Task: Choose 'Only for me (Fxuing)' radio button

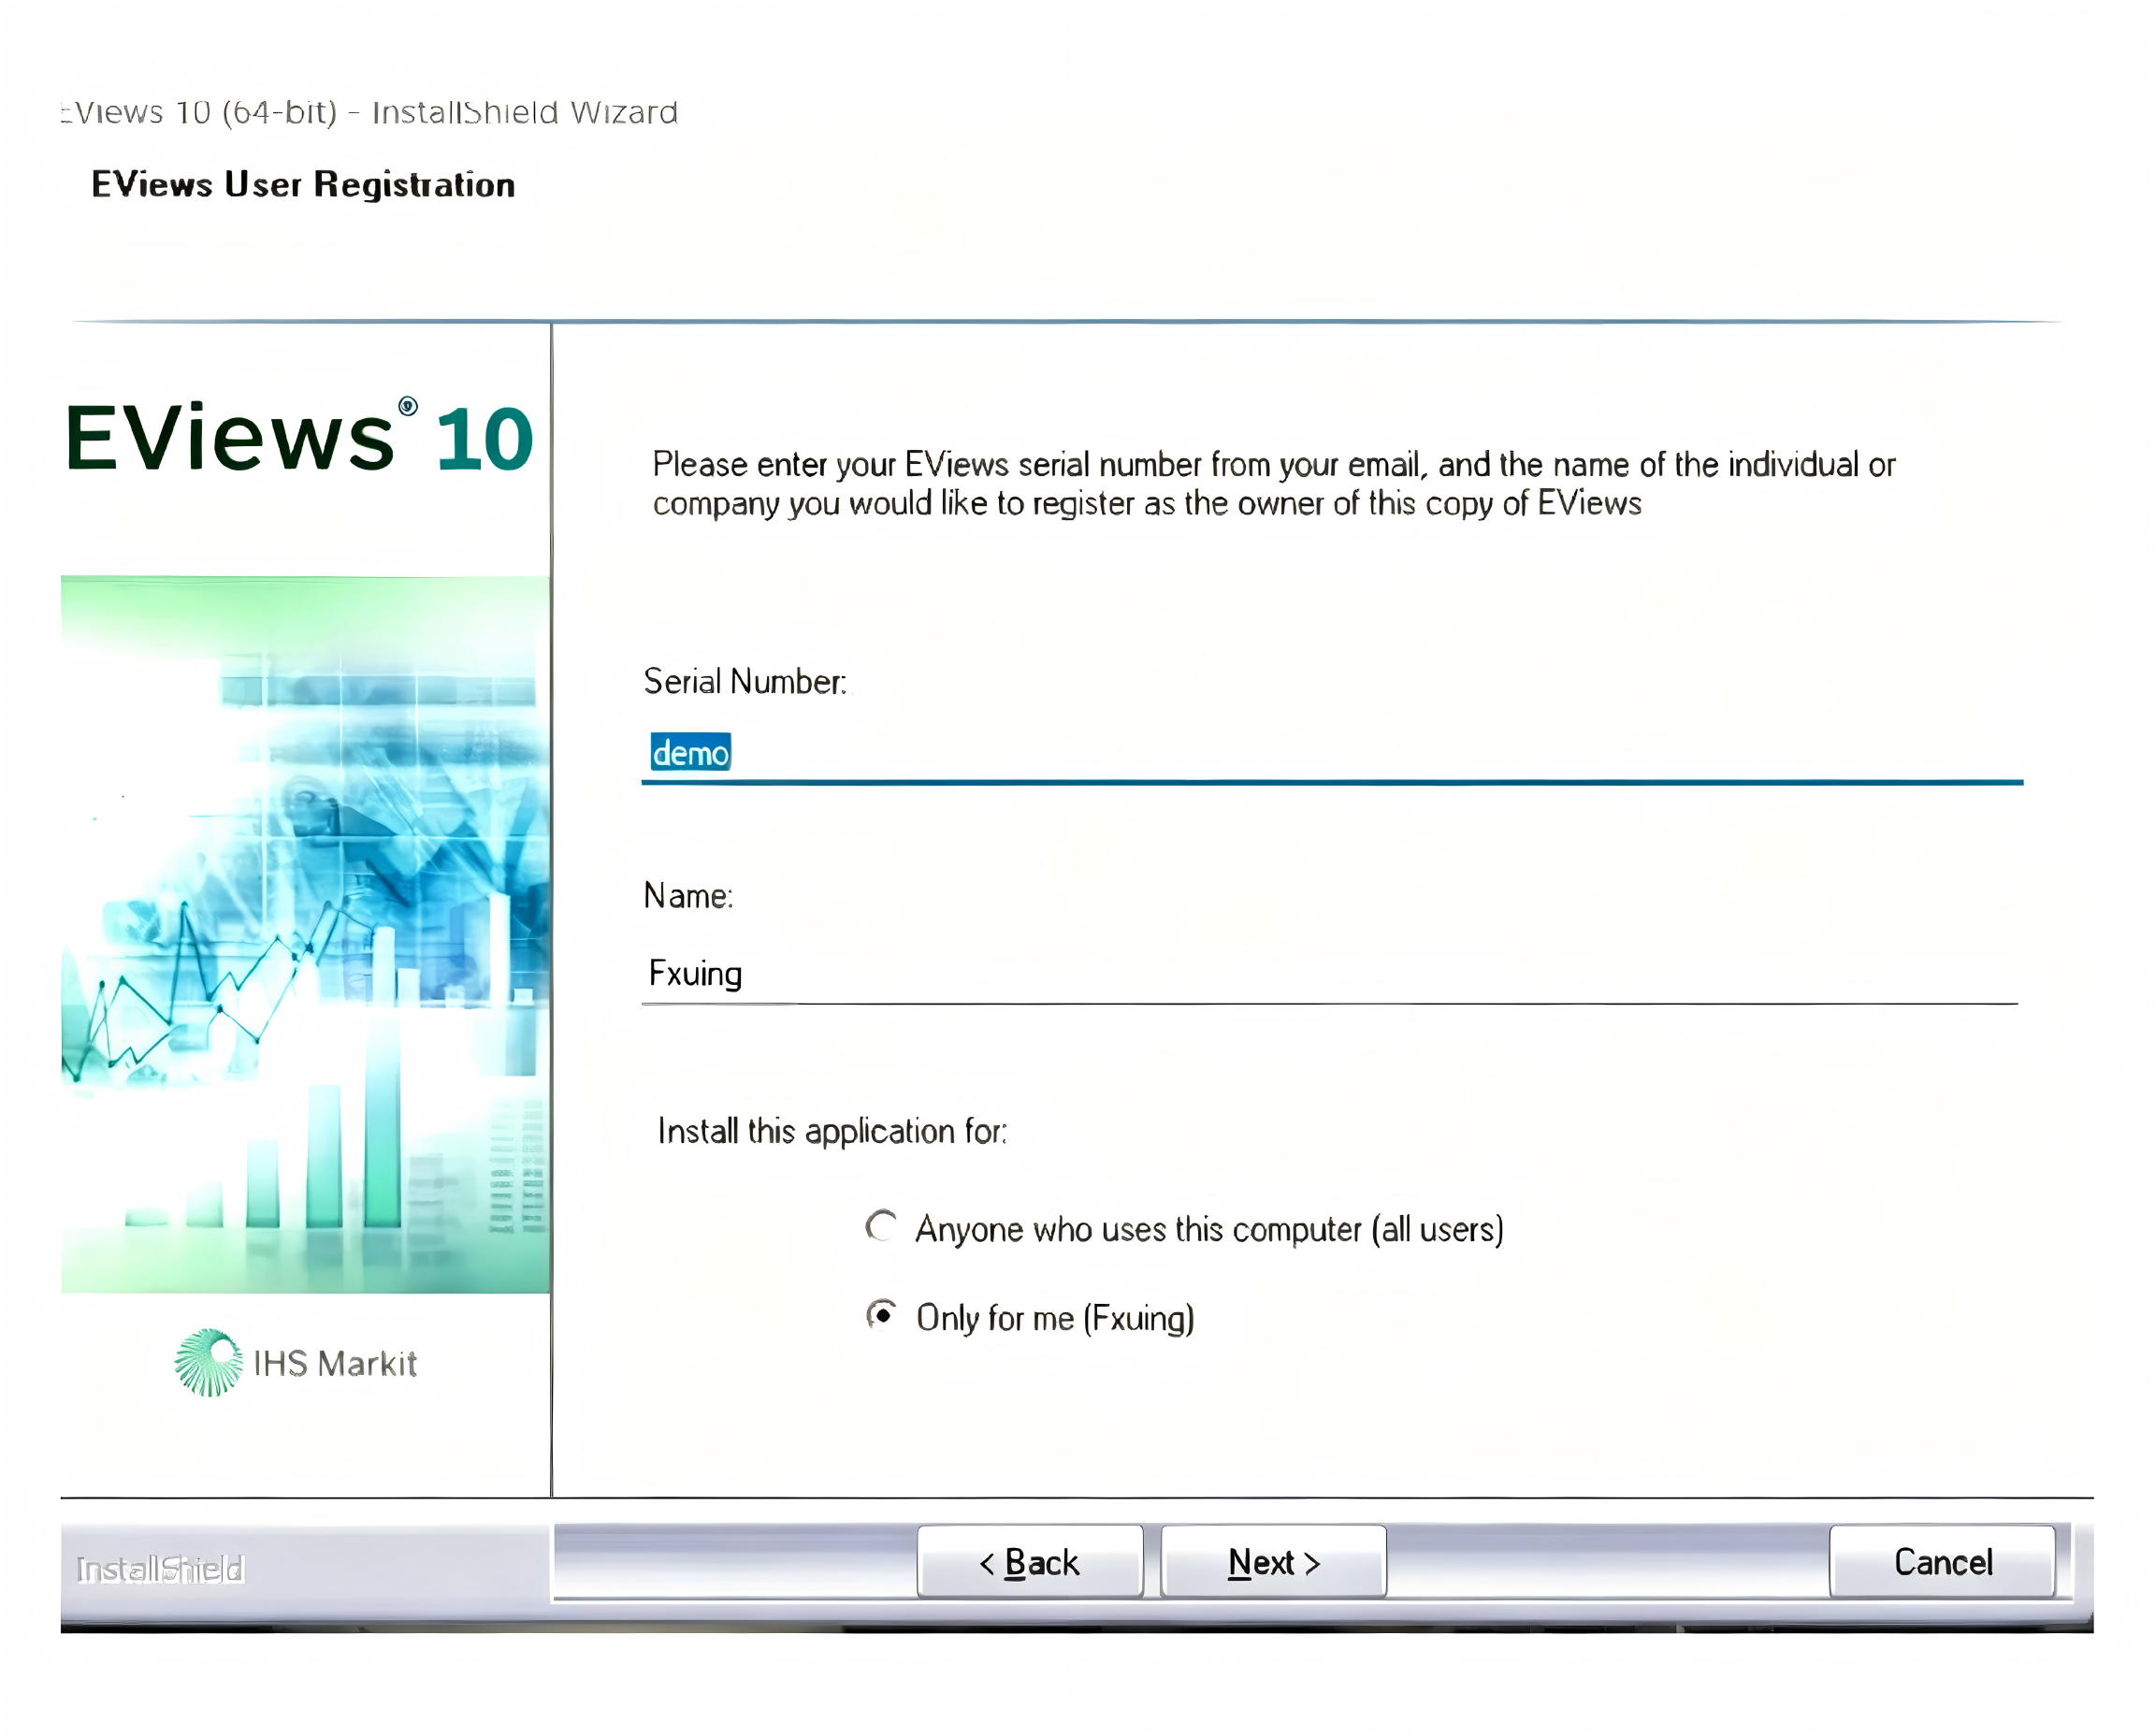Action: (881, 1315)
